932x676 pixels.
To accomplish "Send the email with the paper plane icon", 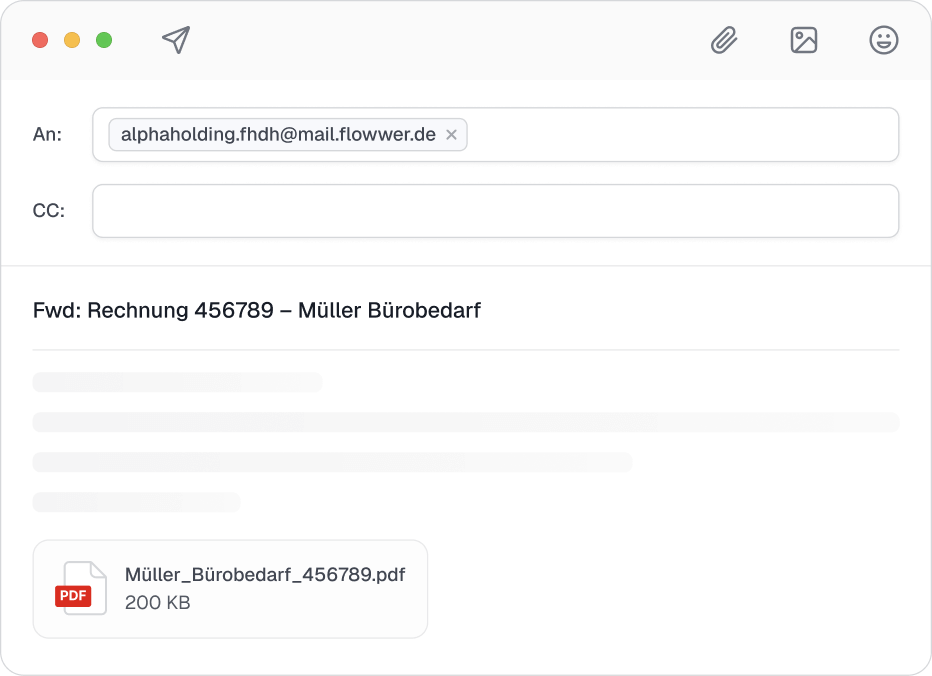I will click(x=176, y=40).
